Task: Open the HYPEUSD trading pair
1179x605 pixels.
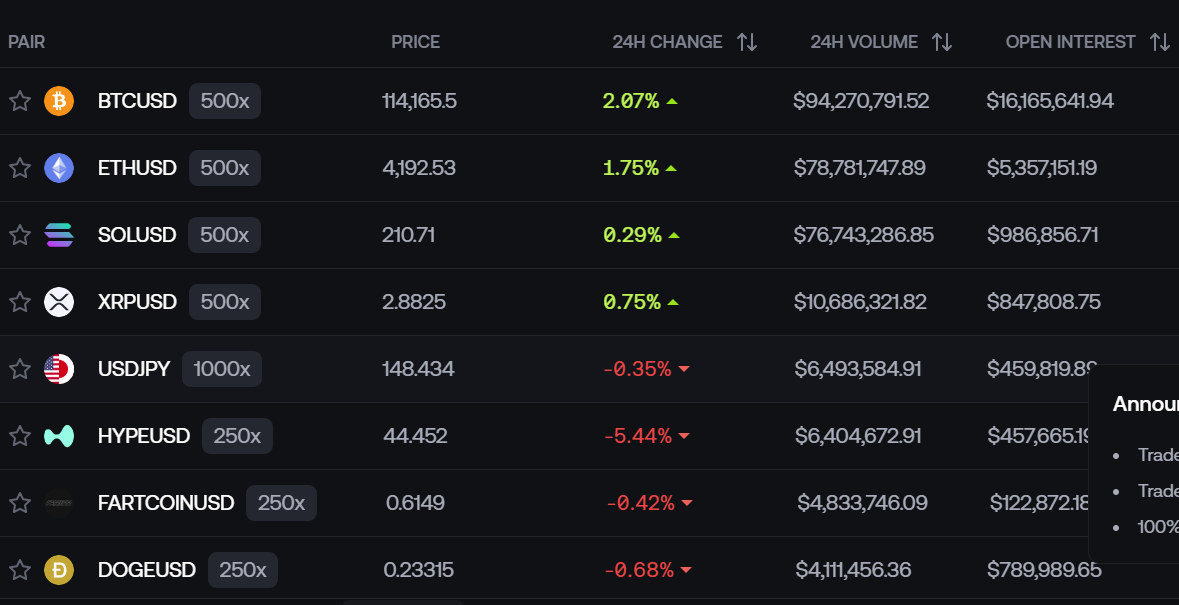Action: coord(144,436)
